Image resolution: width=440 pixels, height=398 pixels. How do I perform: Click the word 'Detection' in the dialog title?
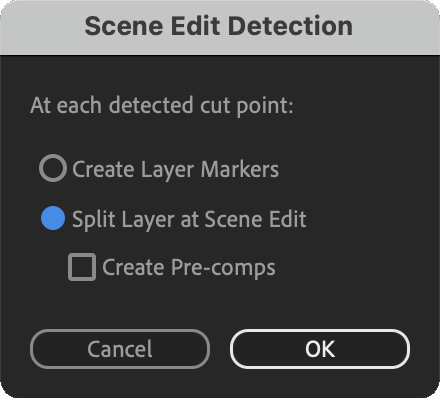pos(290,26)
